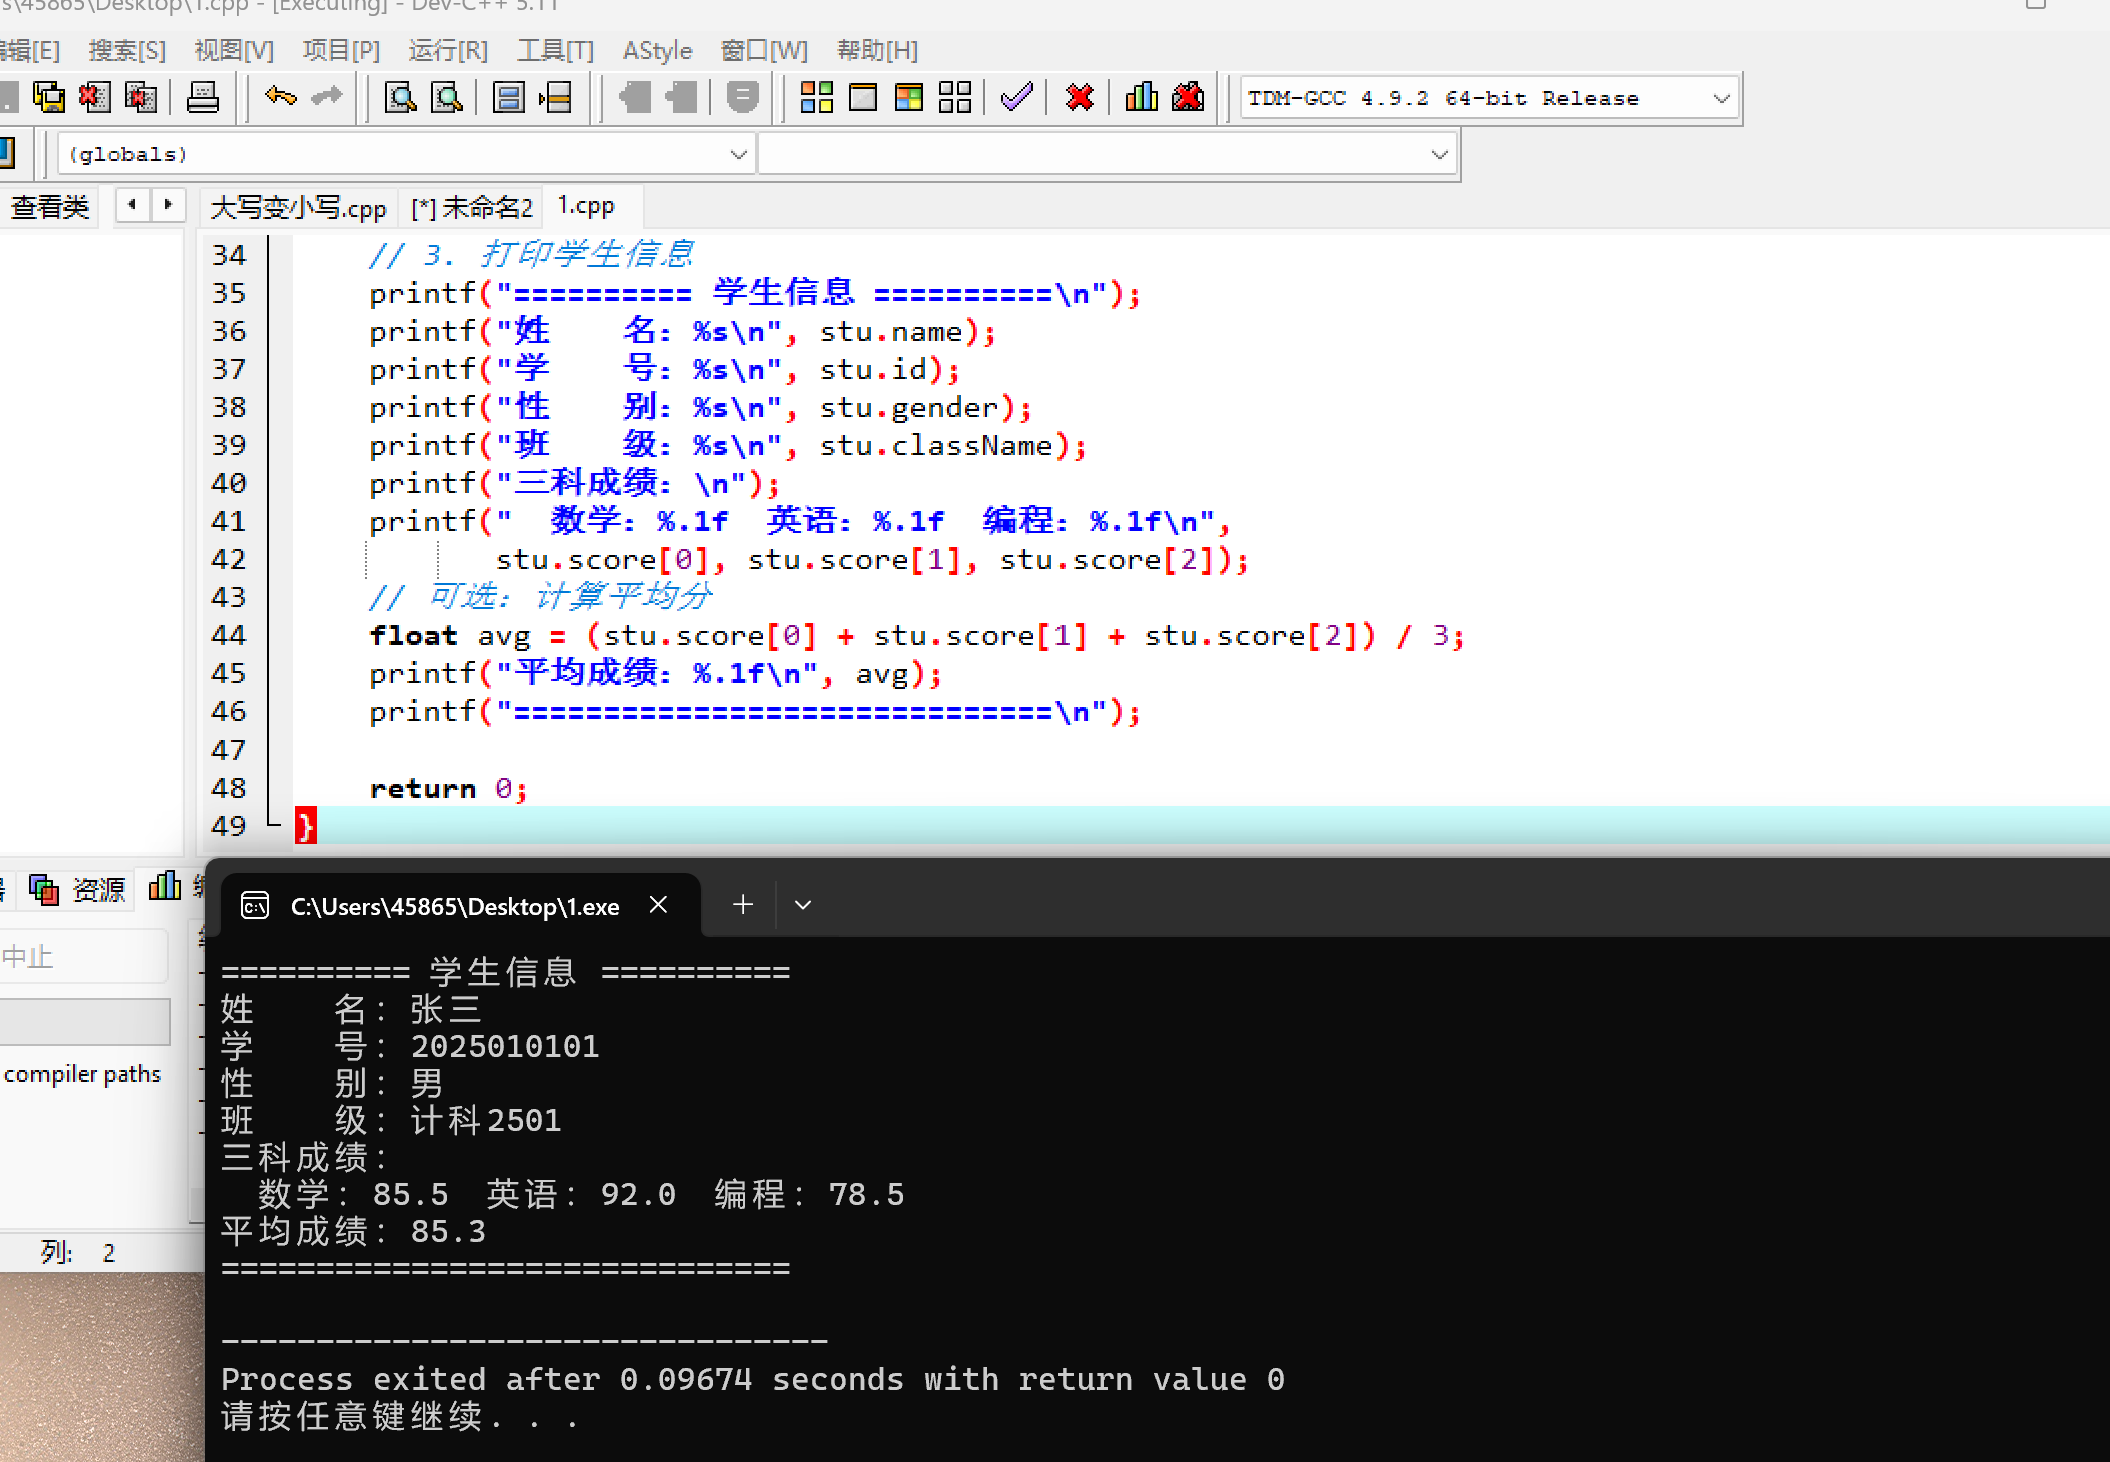Click the Find magnifier icon
Viewport: 2110px width, 1462px height.
tap(400, 97)
